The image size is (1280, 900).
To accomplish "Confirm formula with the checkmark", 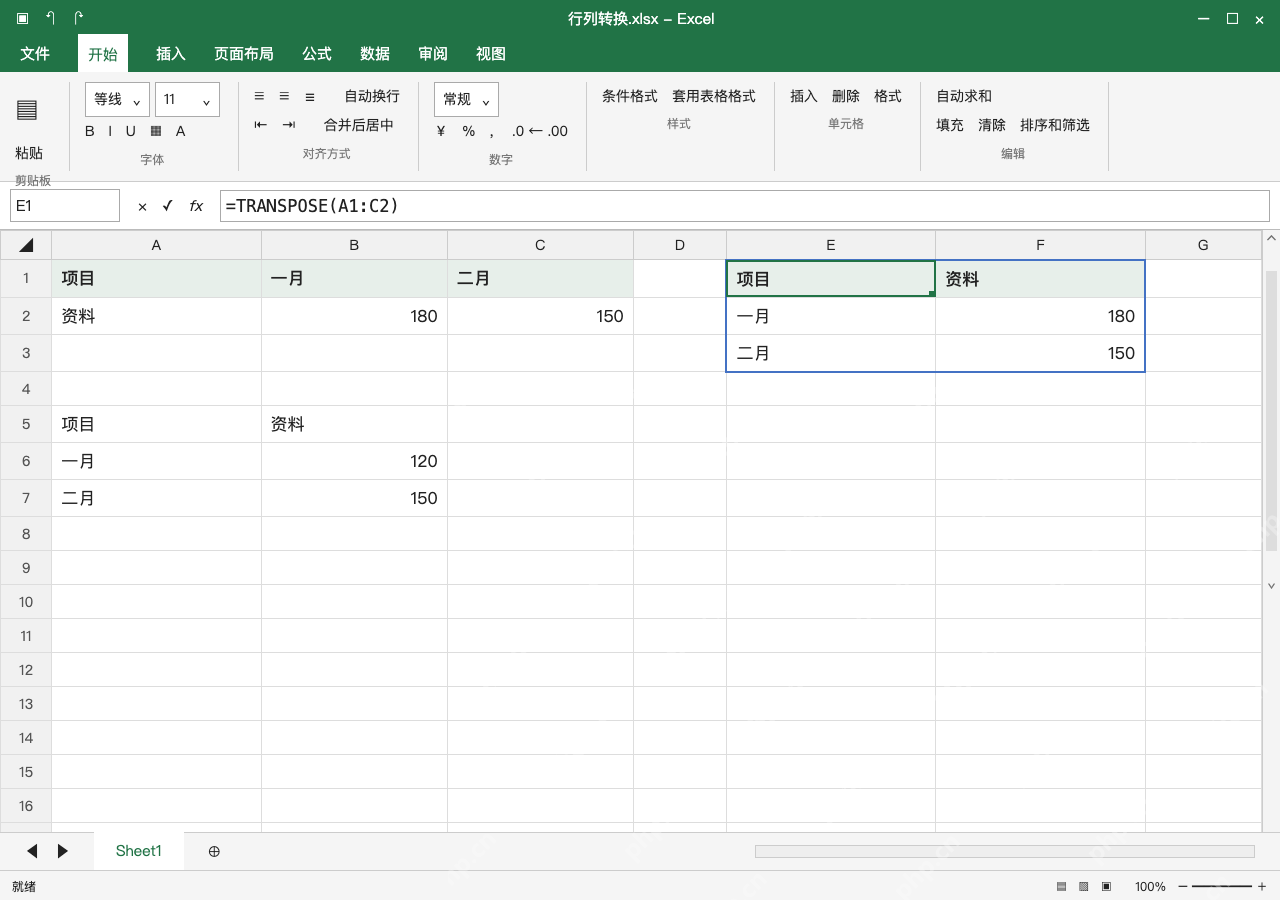I will [x=168, y=205].
